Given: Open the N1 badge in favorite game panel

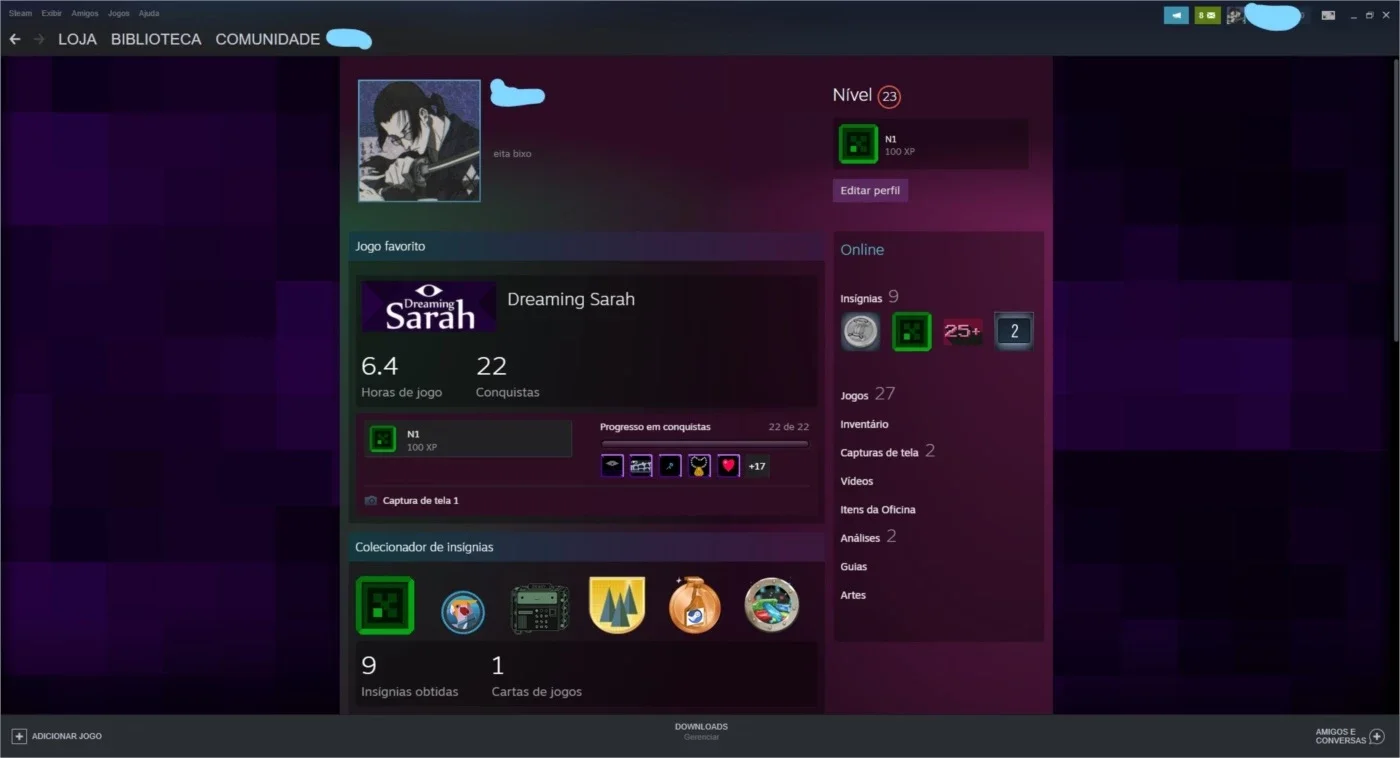Looking at the screenshot, I should (382, 439).
